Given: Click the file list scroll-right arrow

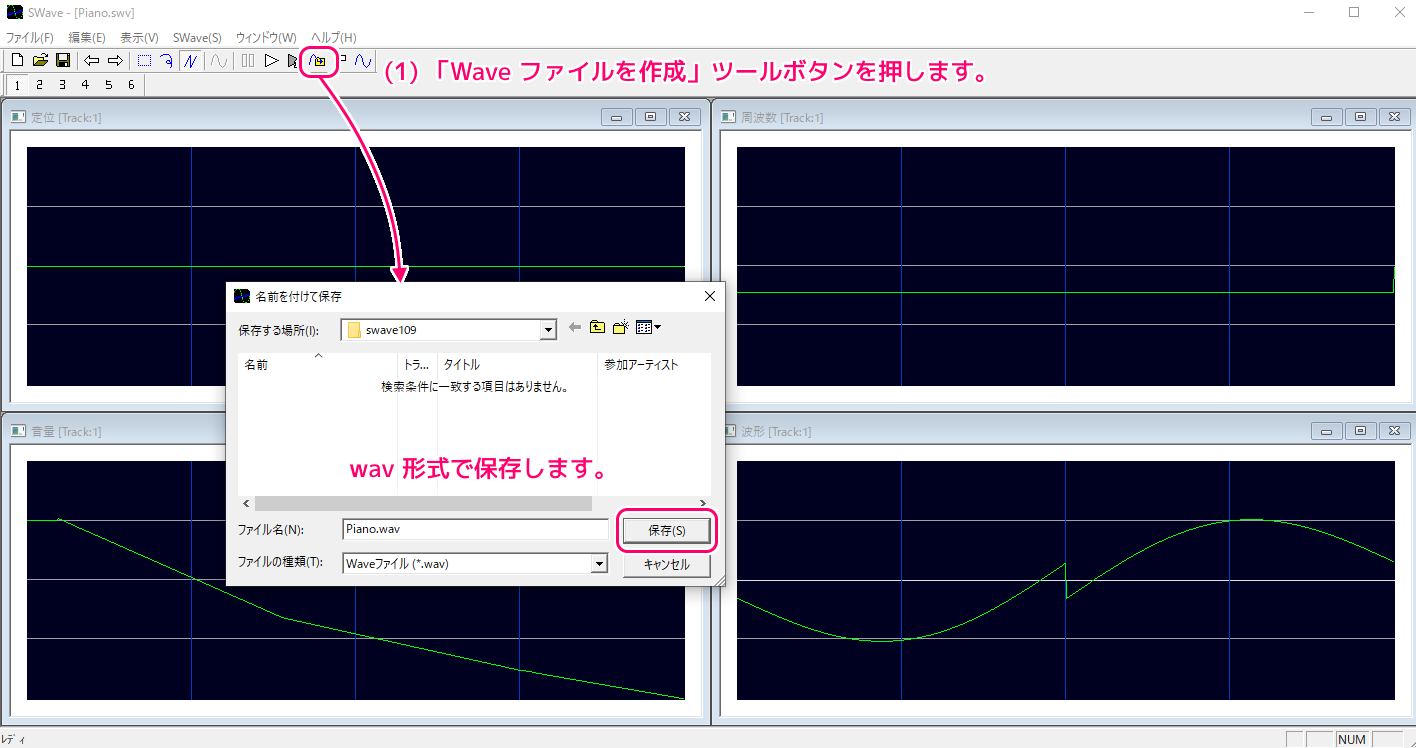Looking at the screenshot, I should pyautogui.click(x=703, y=503).
